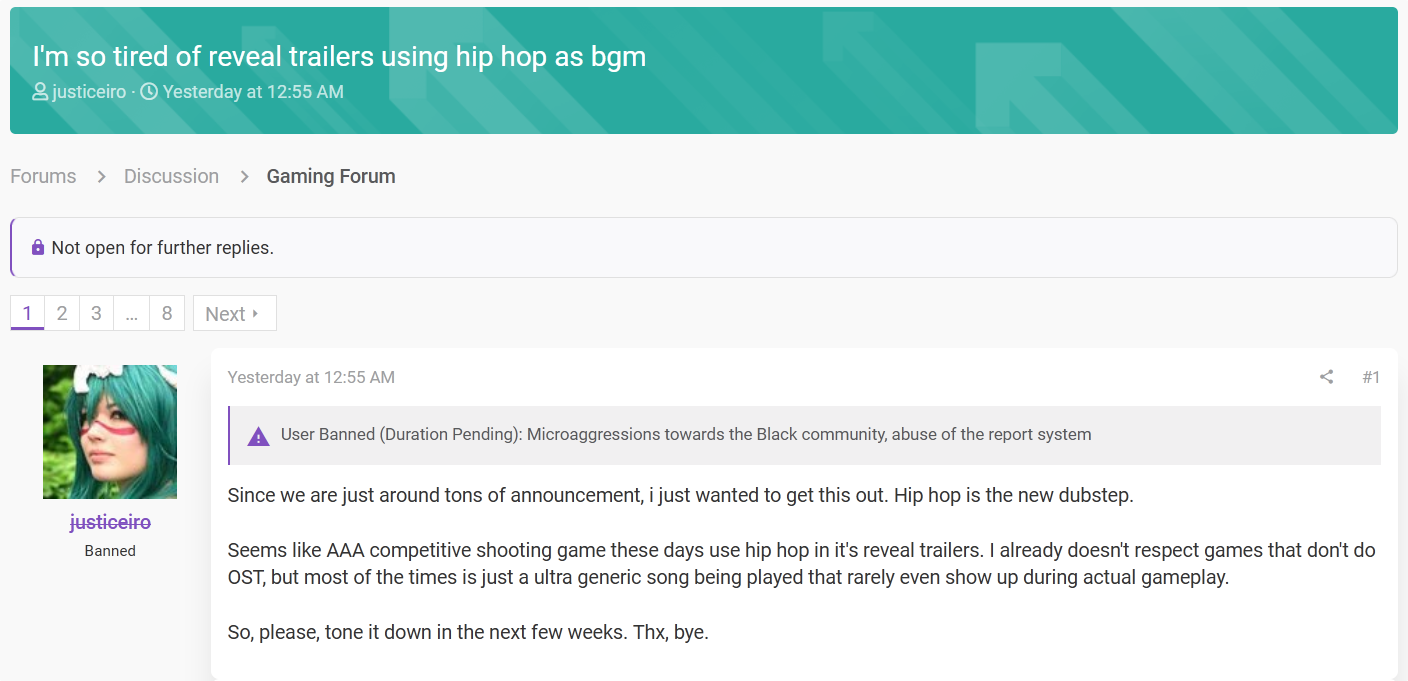This screenshot has height=681, width=1408.
Task: Click the thread title about hip hop trailers
Action: tap(339, 56)
